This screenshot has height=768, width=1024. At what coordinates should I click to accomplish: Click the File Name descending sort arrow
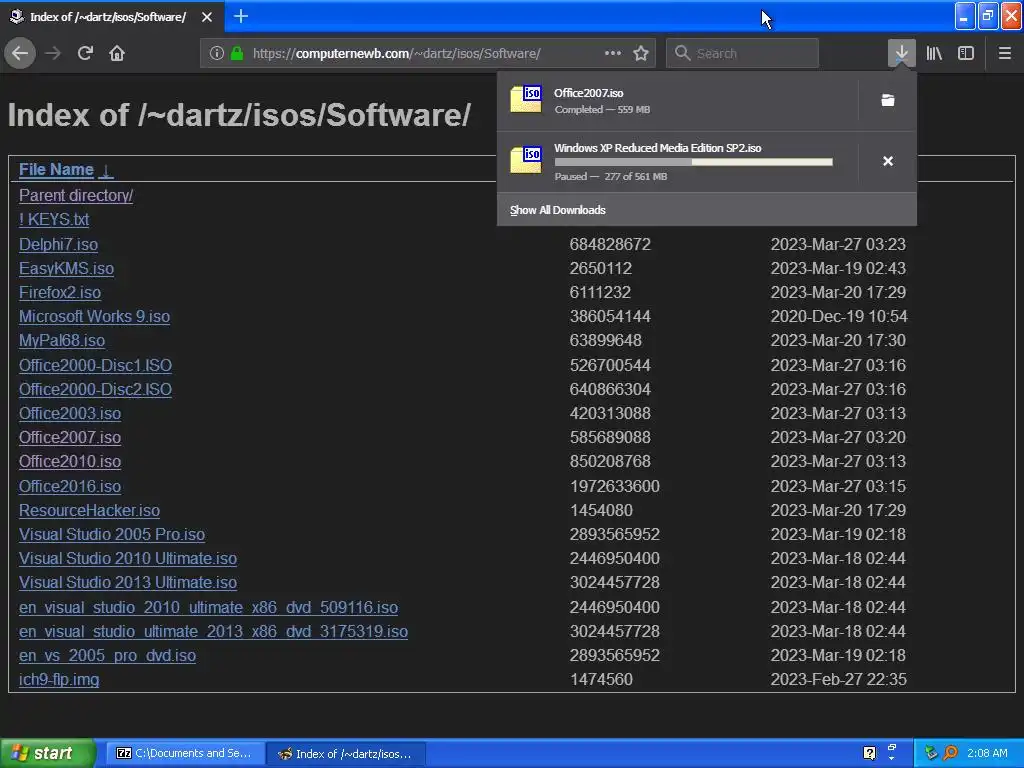click(x=106, y=170)
